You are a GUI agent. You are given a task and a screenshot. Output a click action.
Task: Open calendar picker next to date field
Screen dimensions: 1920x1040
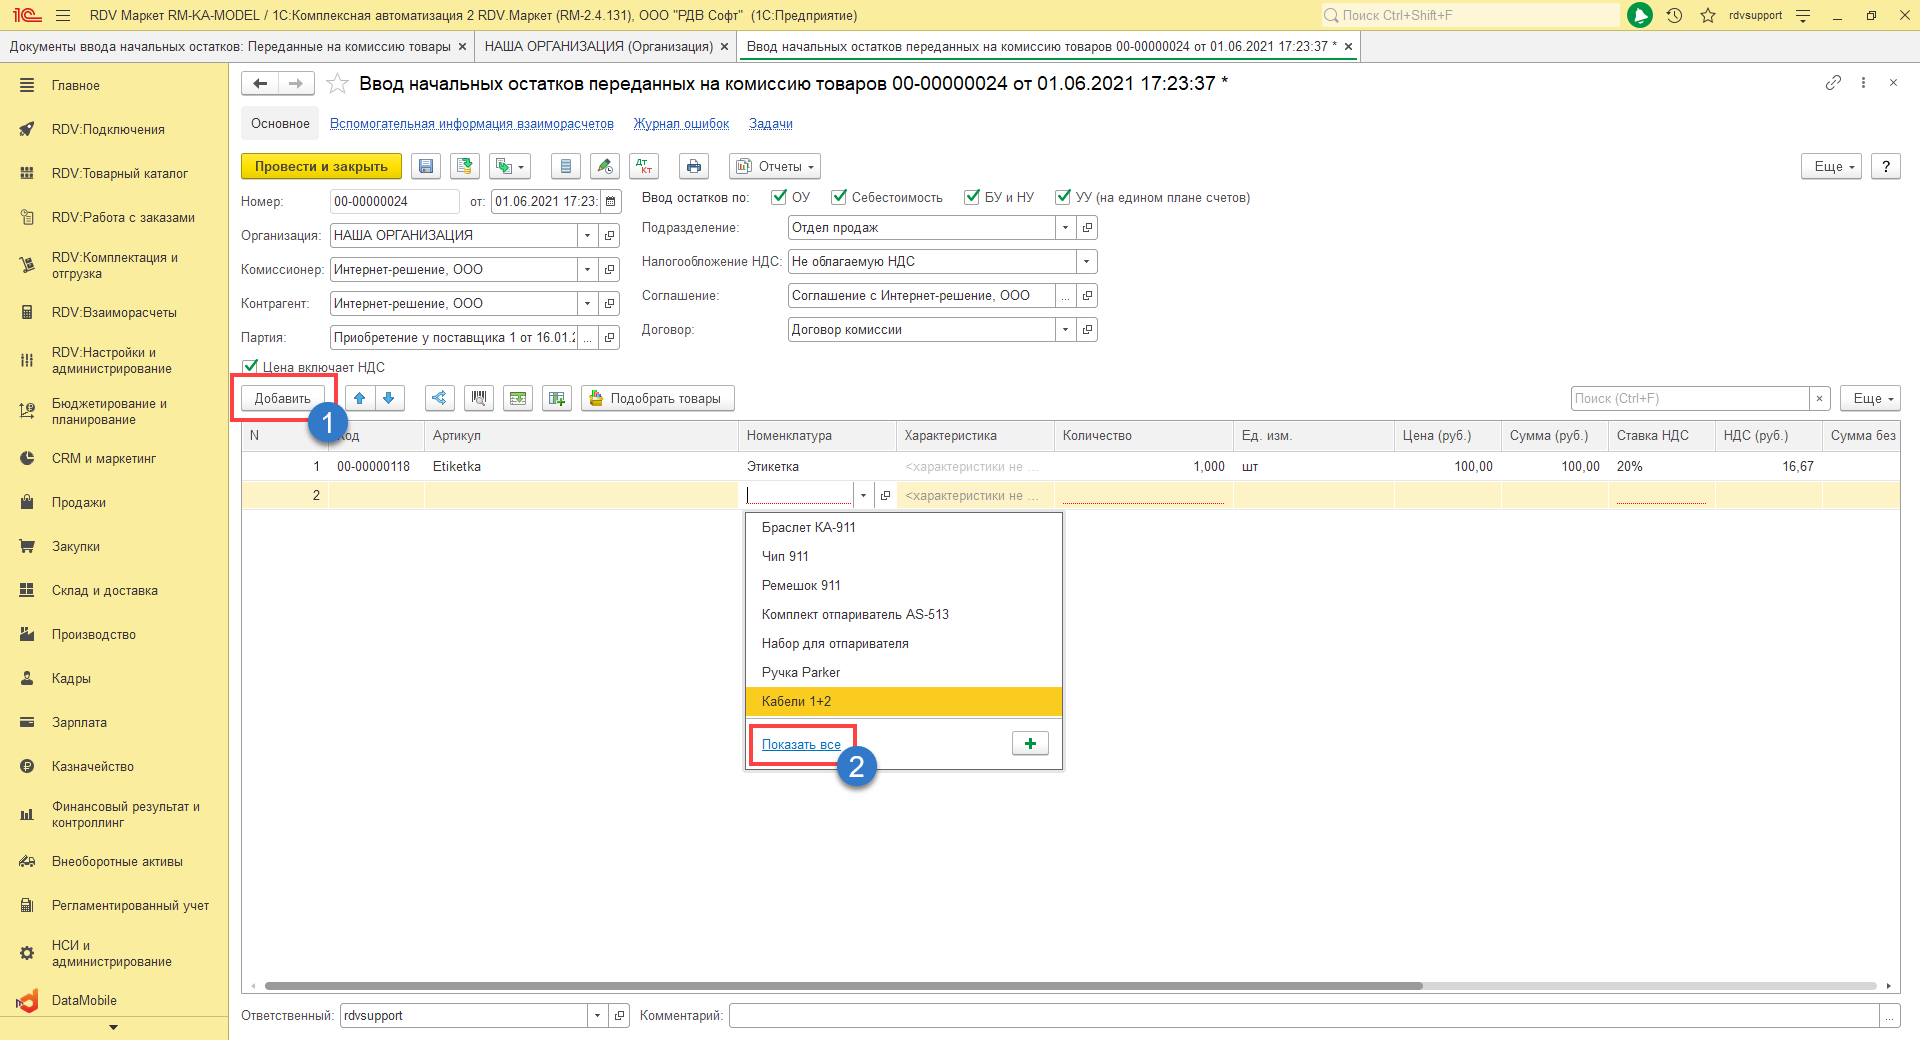[x=611, y=202]
